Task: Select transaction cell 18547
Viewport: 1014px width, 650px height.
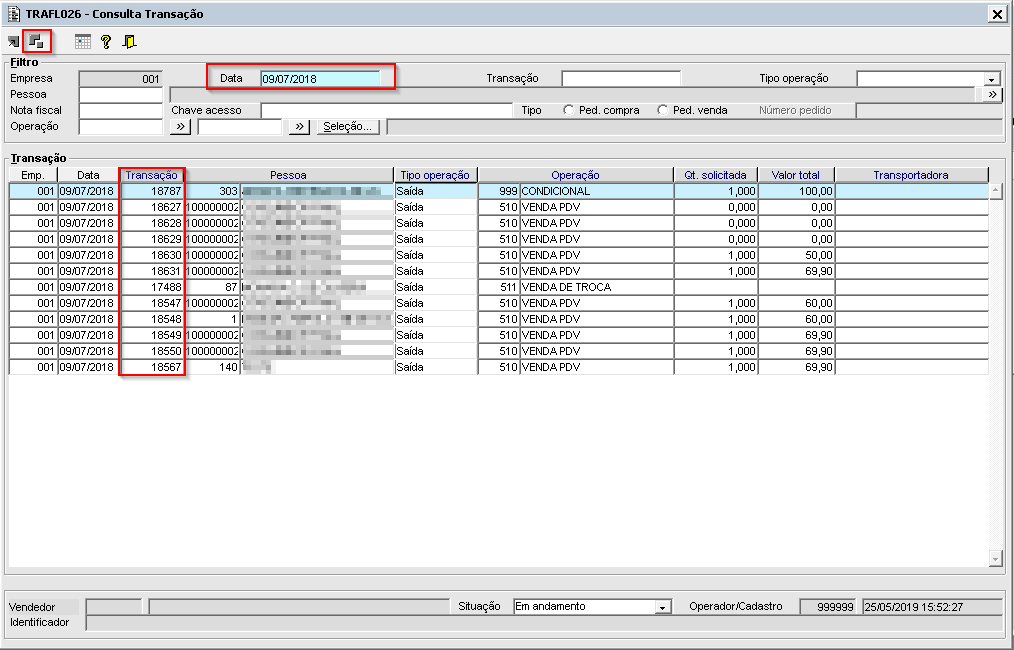Action: 152,303
